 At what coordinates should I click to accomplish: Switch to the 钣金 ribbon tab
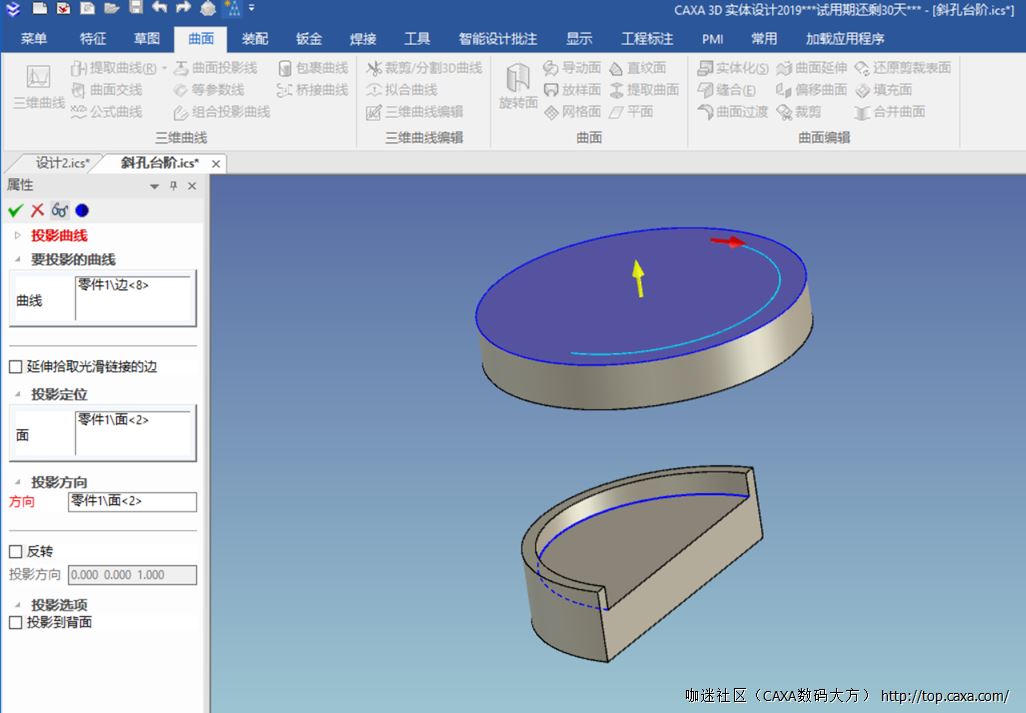pyautogui.click(x=309, y=39)
